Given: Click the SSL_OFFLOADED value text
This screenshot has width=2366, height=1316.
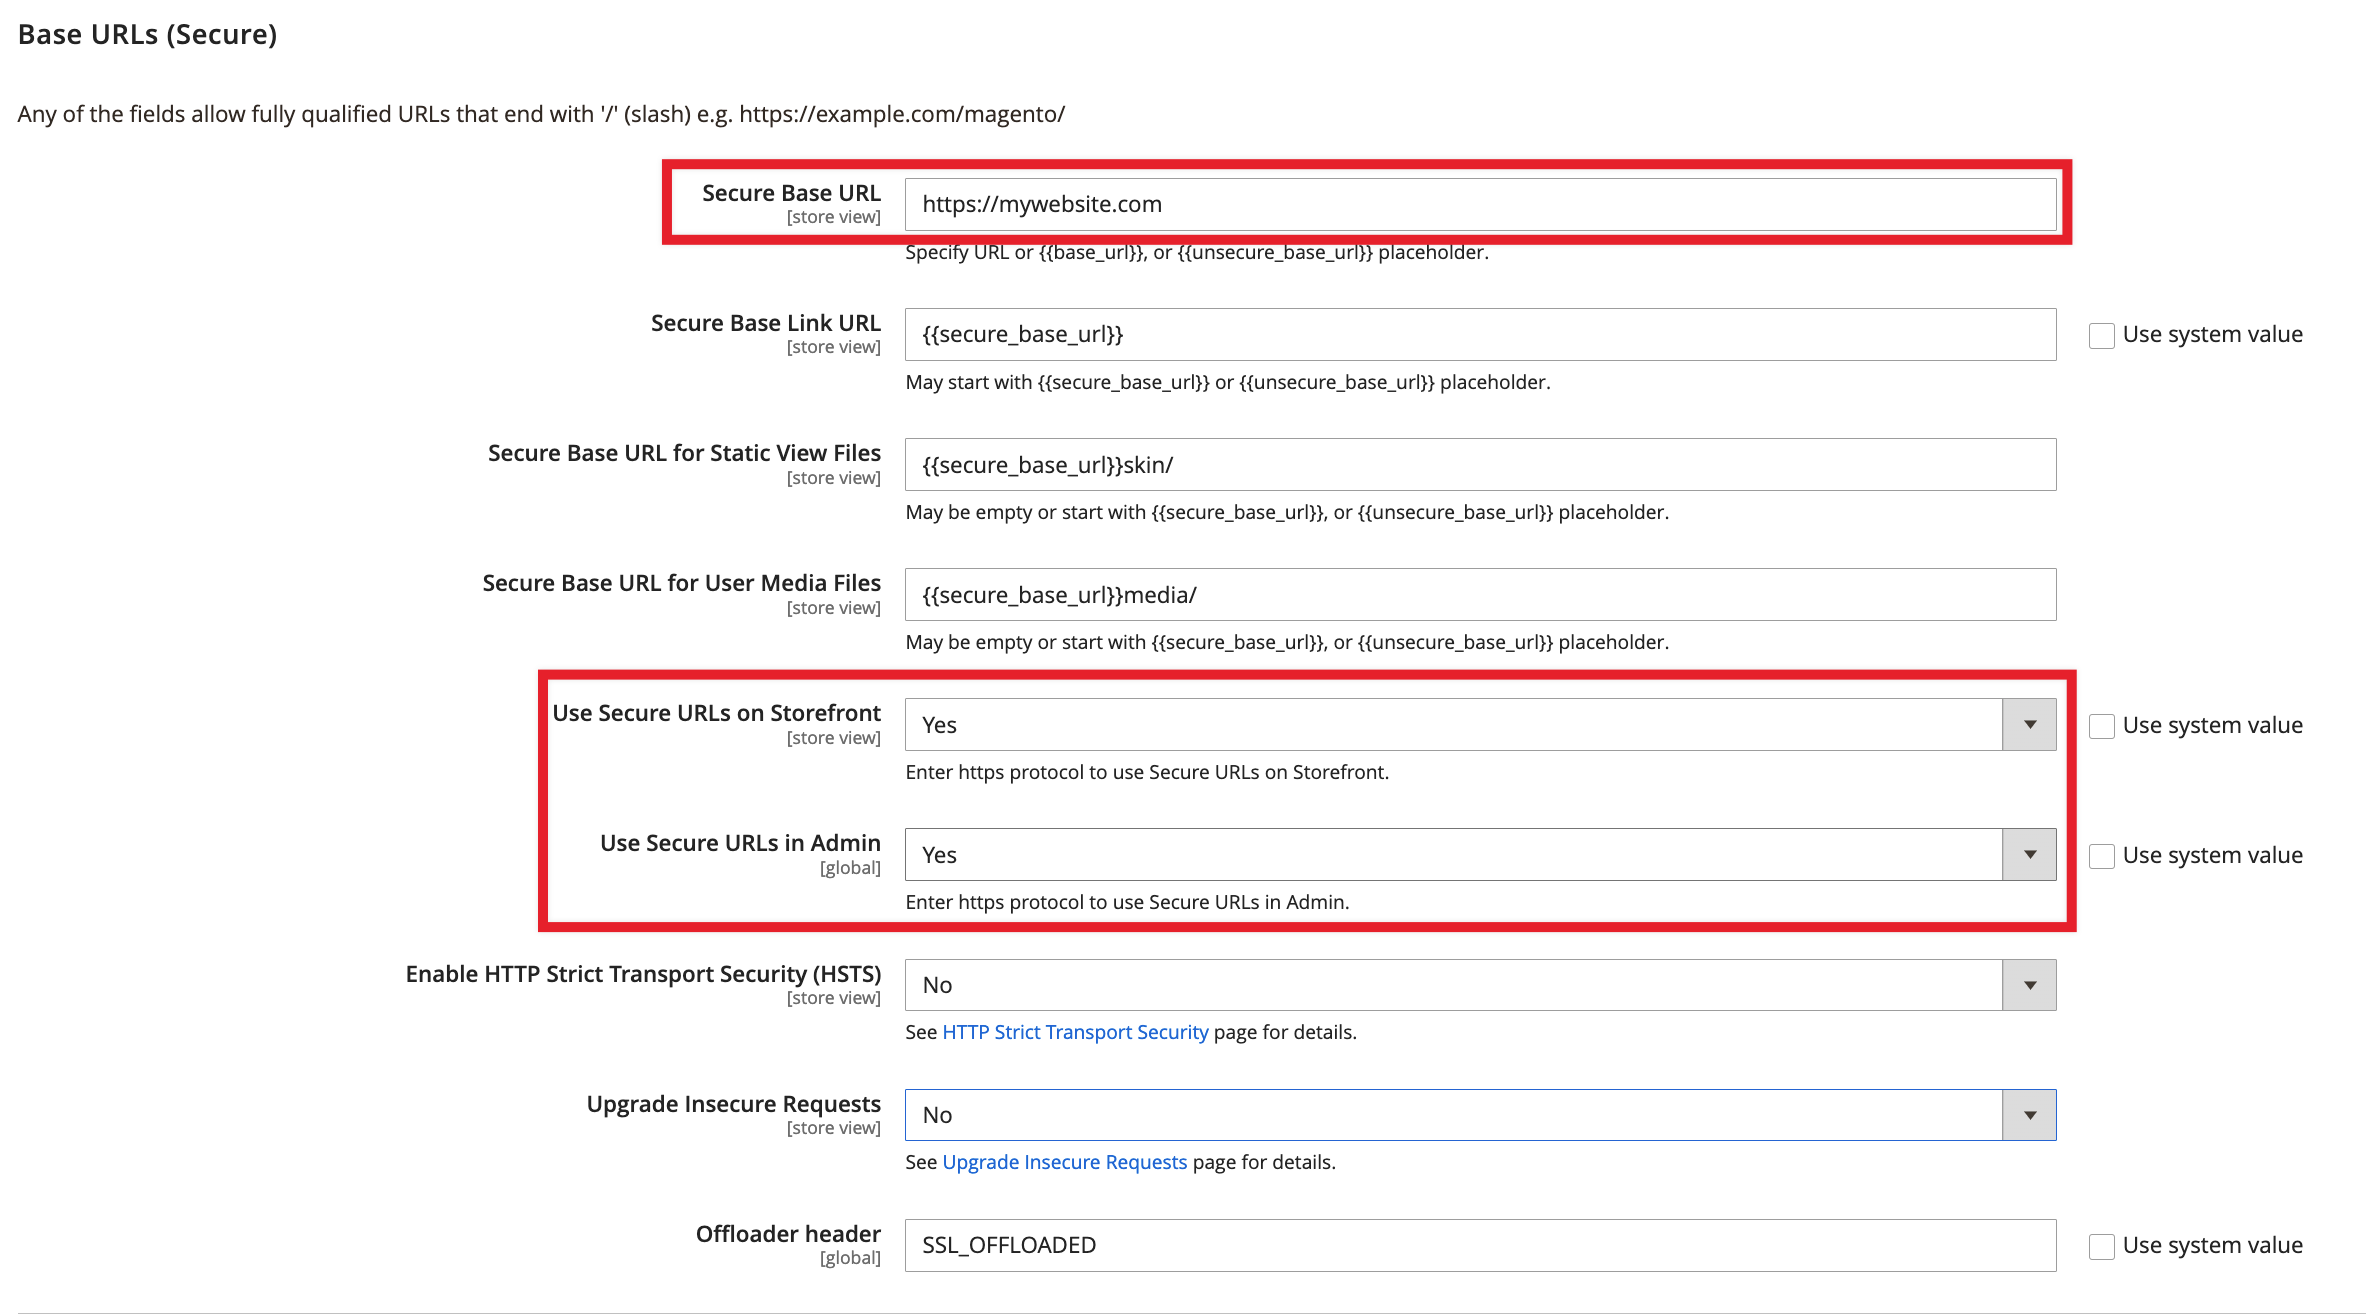Looking at the screenshot, I should (x=1008, y=1245).
